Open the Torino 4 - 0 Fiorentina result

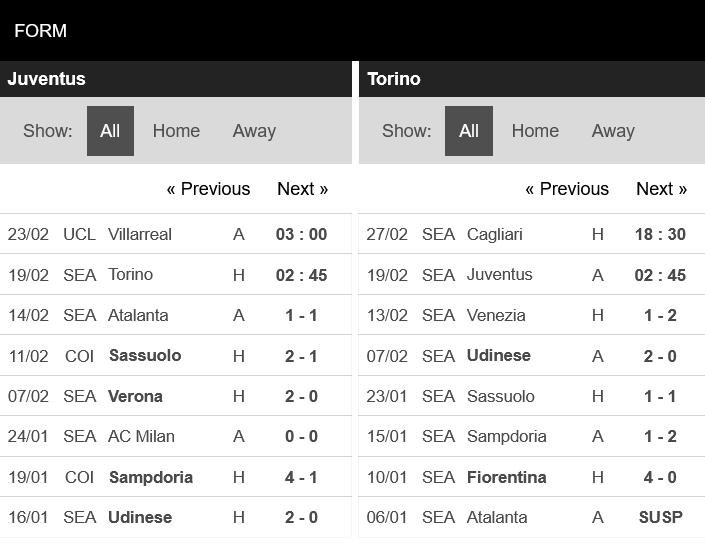click(531, 477)
